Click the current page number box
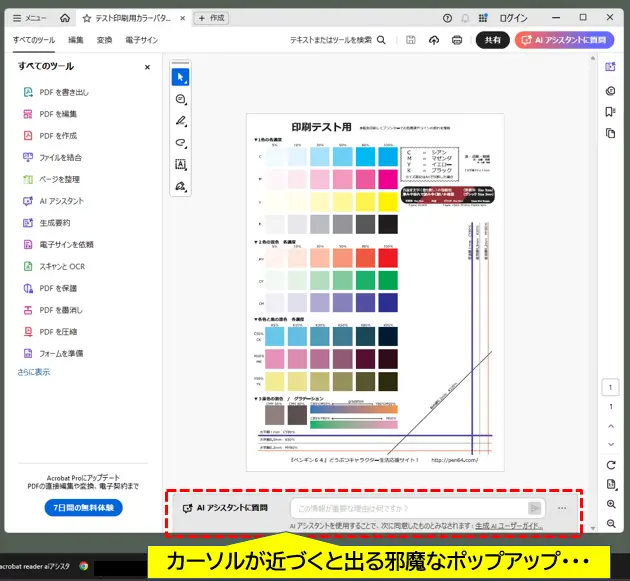The height and width of the screenshot is (581, 630). (x=610, y=387)
